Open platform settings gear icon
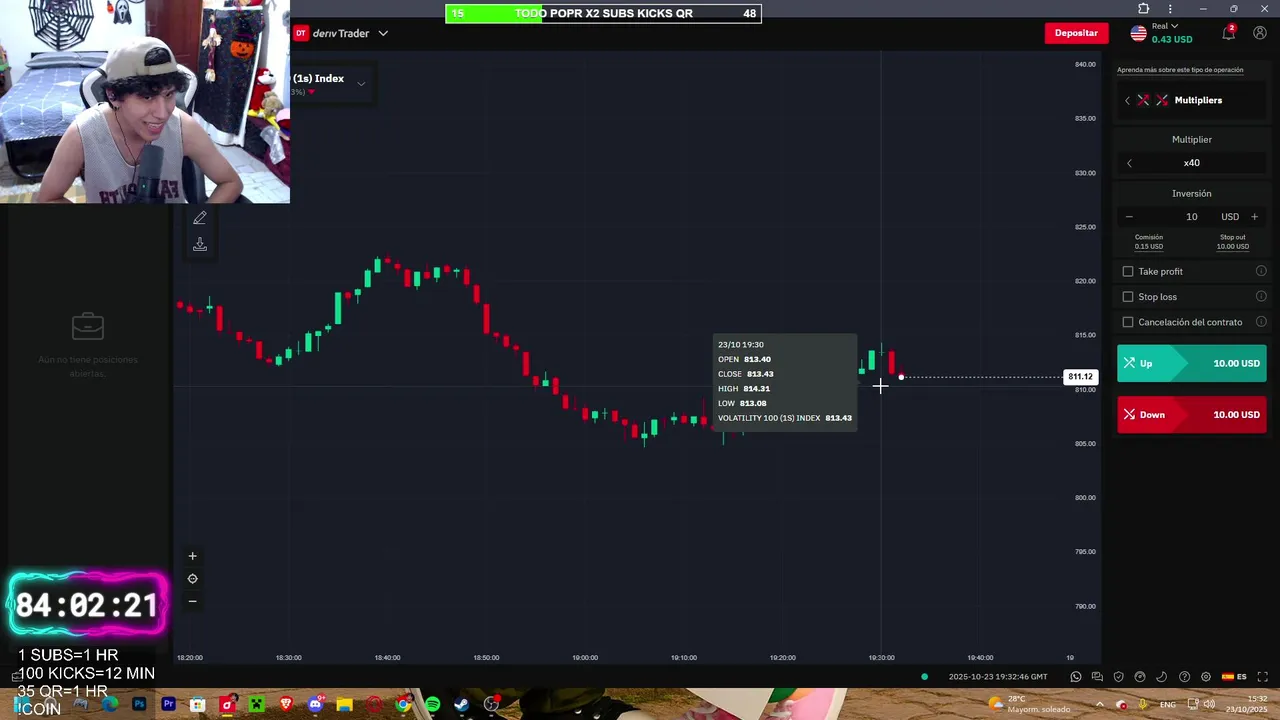 click(1206, 677)
